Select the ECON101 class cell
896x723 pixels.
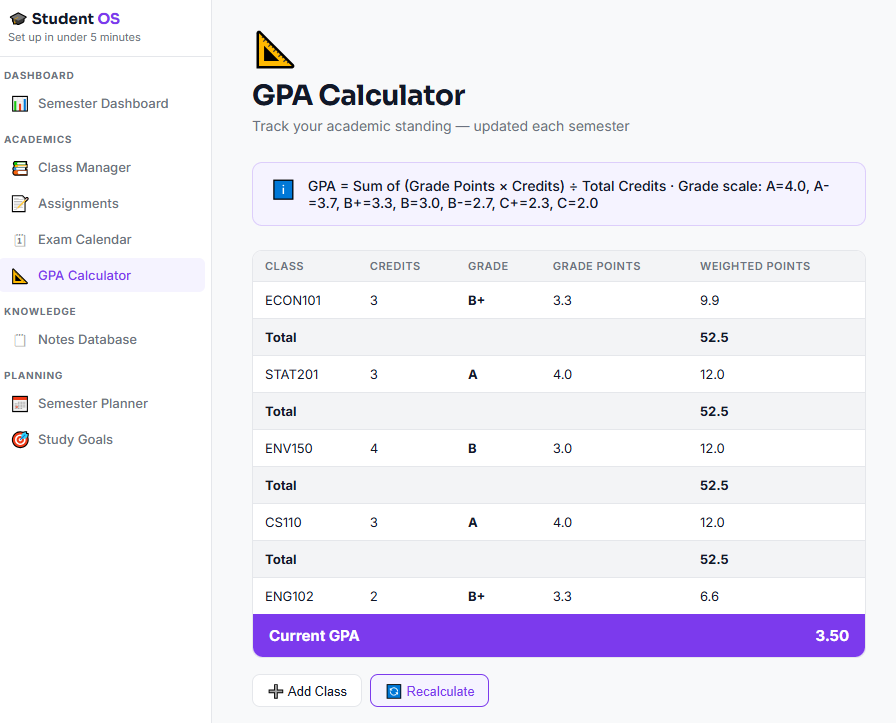[293, 301]
